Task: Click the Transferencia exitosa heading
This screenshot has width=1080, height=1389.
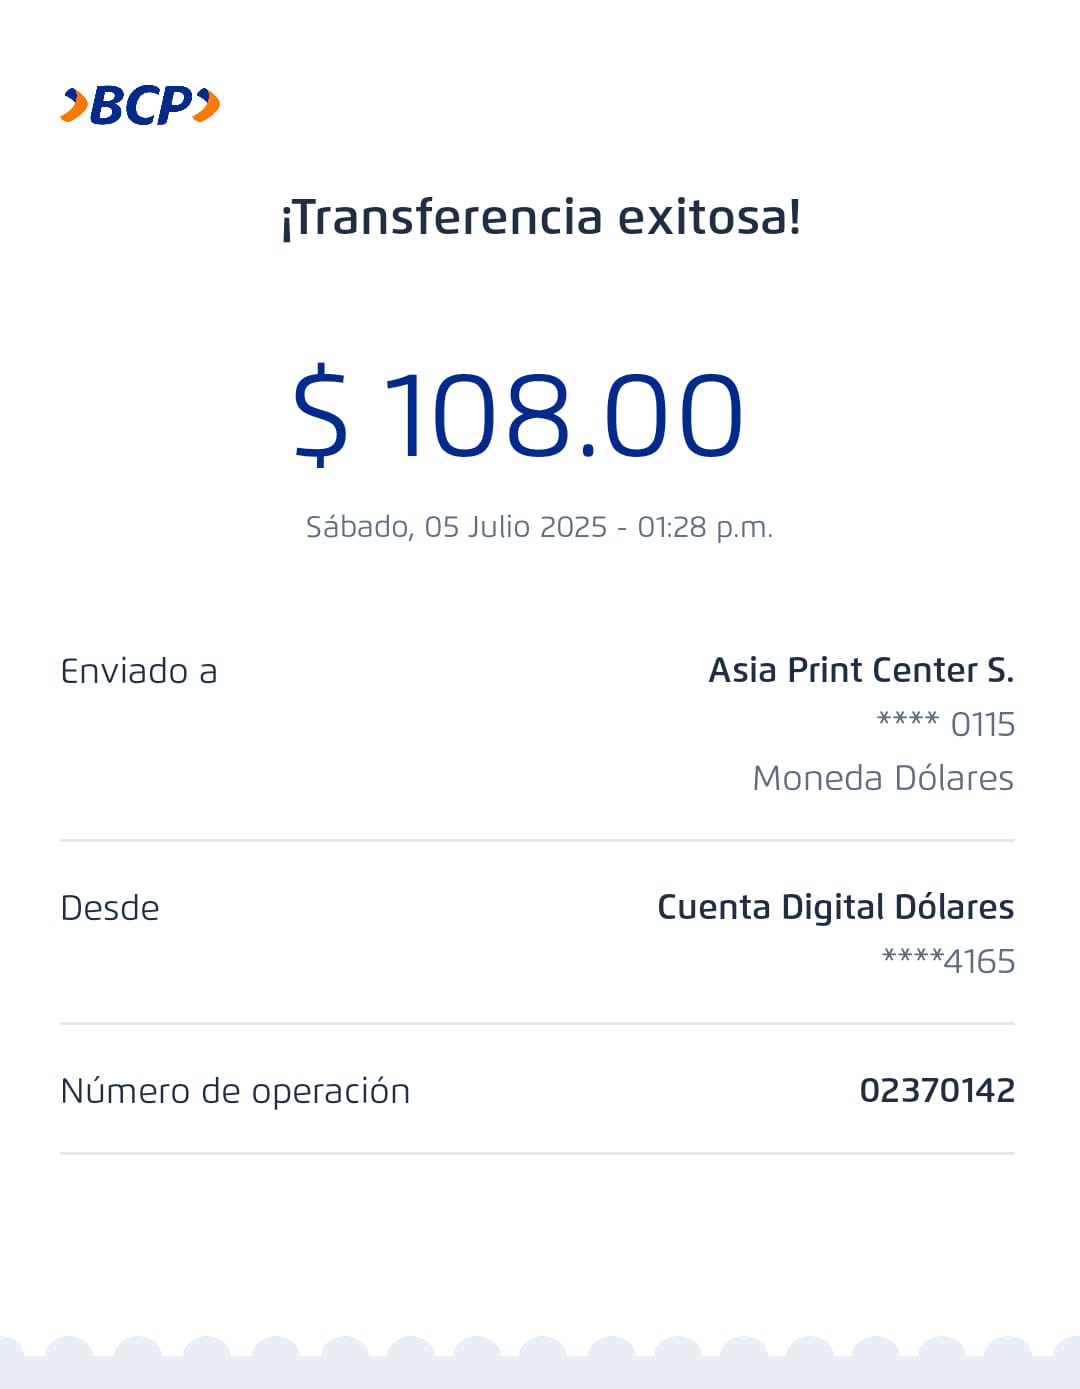Action: [x=540, y=217]
